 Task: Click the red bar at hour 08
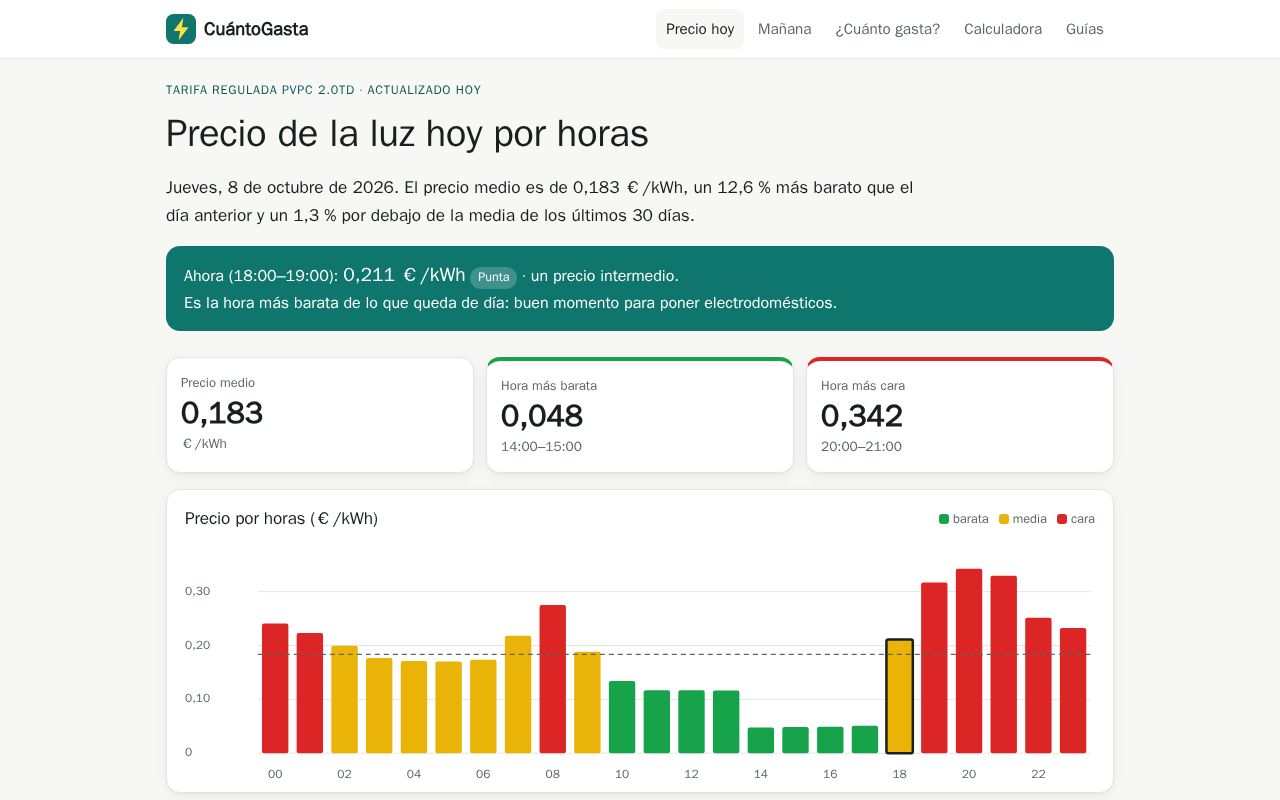point(553,679)
